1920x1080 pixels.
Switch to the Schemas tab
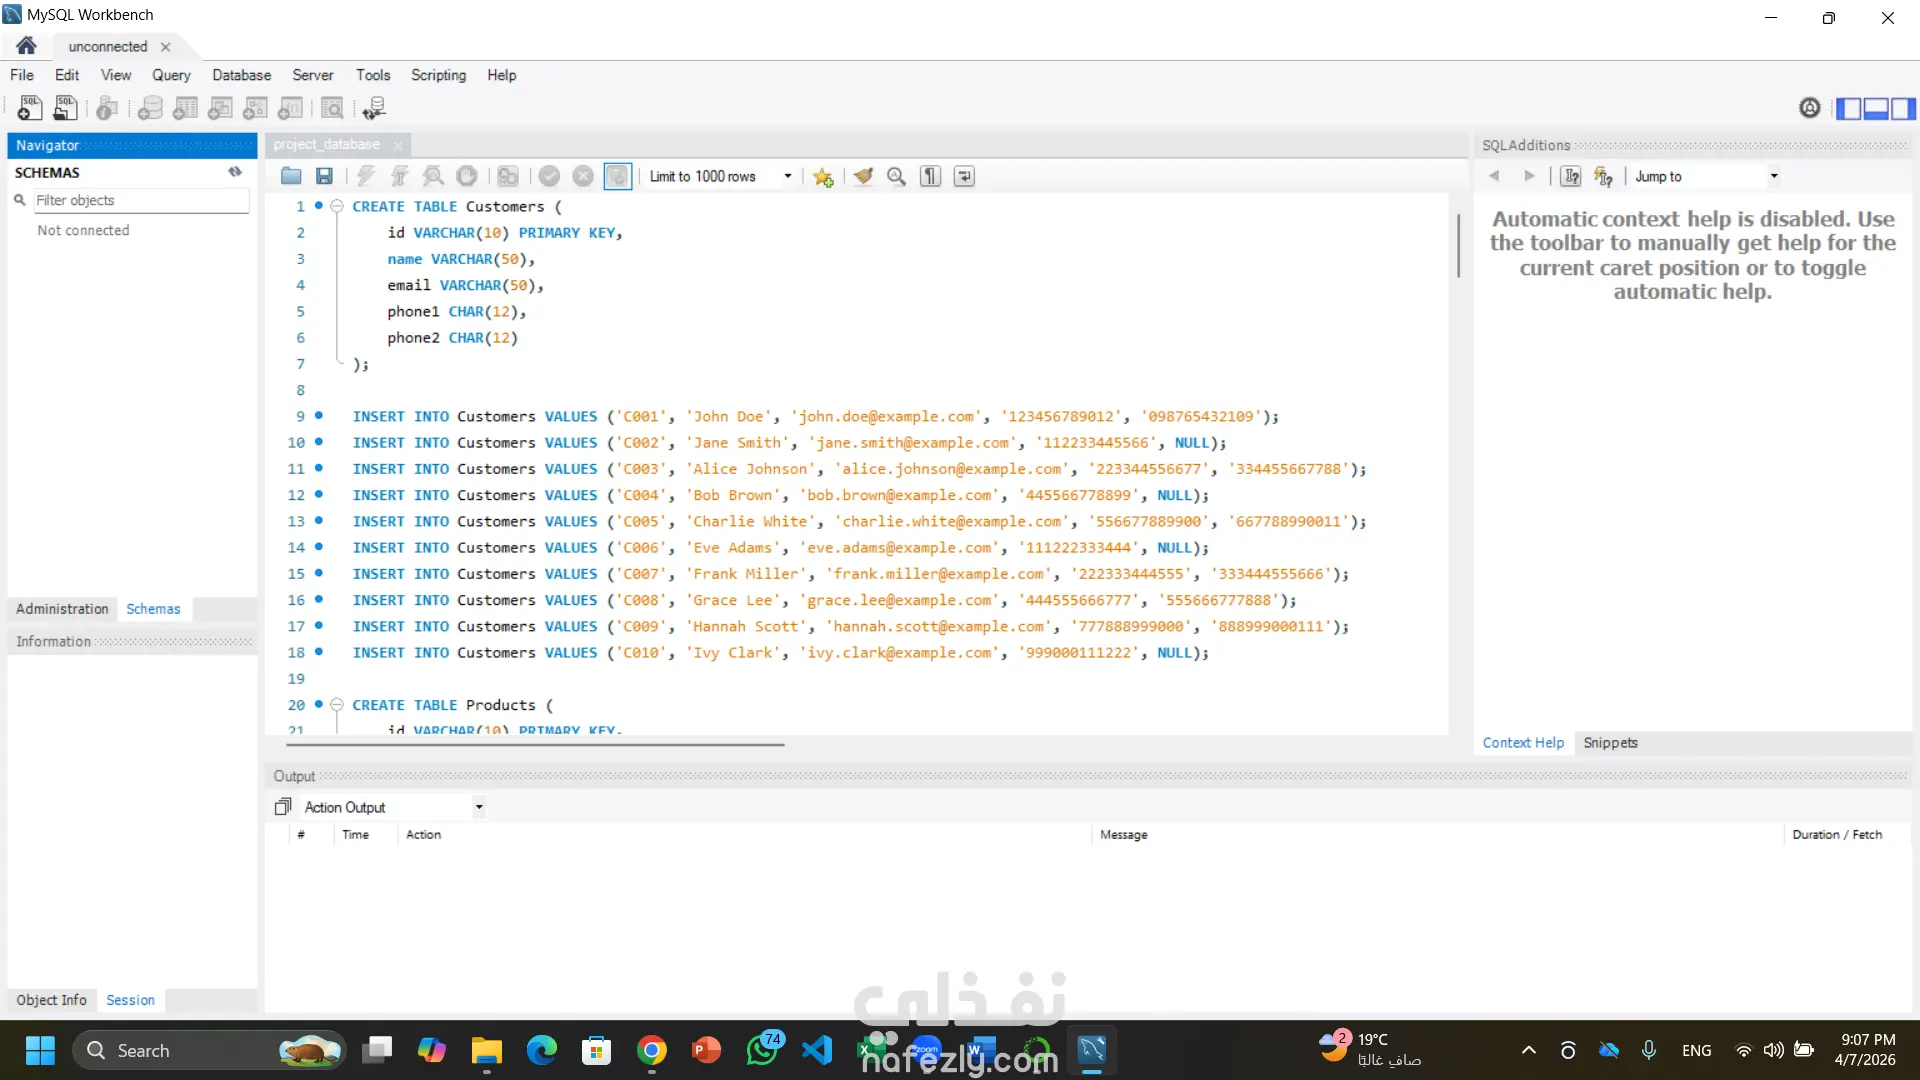[153, 609]
